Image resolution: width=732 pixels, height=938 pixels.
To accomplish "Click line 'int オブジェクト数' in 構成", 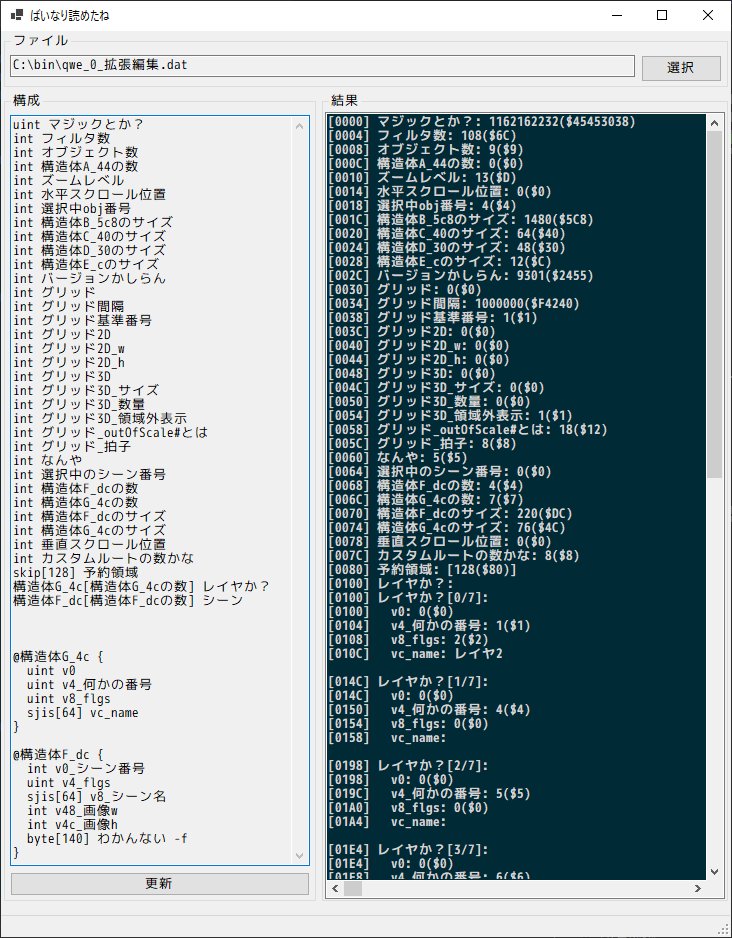I will point(75,153).
